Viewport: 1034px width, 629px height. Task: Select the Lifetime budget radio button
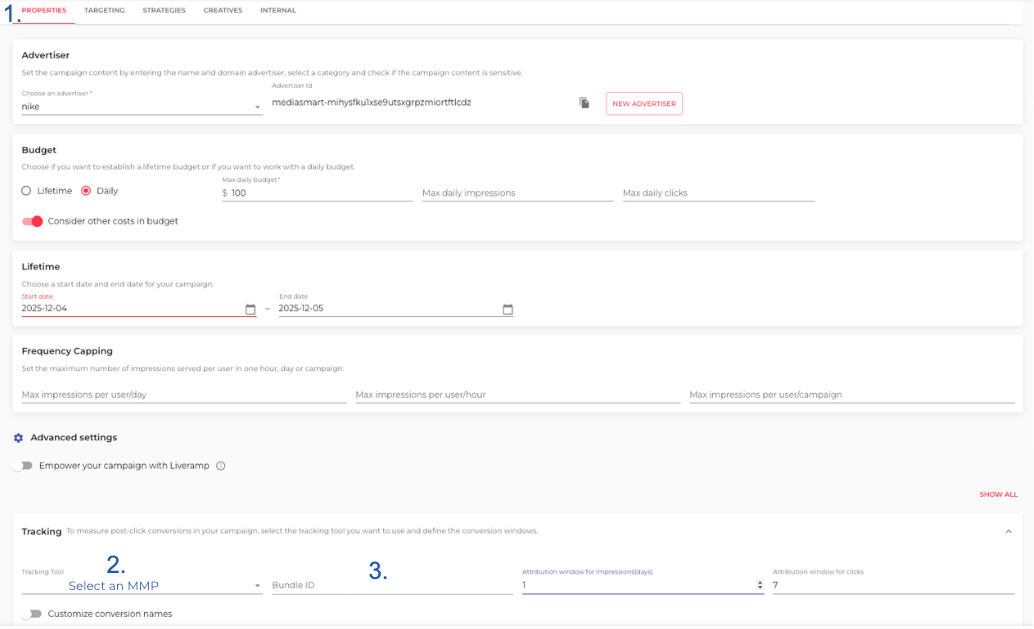click(27, 191)
